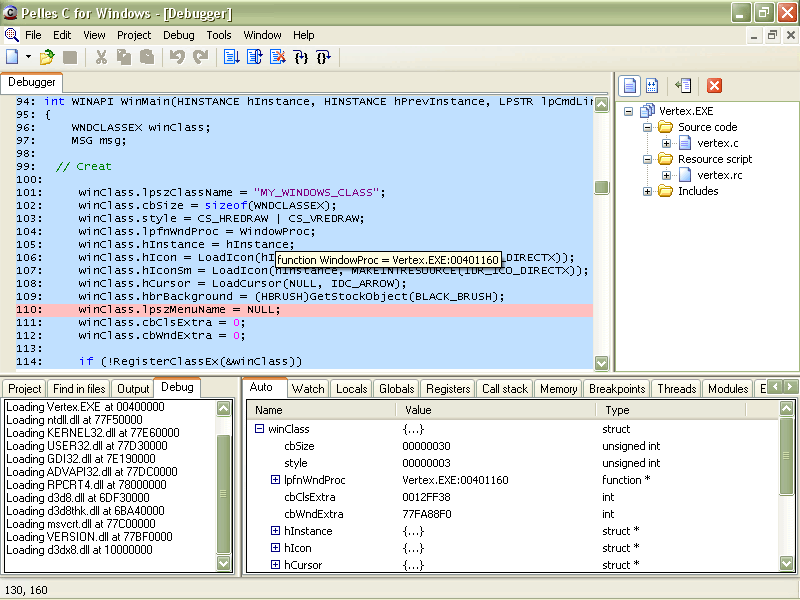Collapse the winClass struct node
The width and height of the screenshot is (800, 600).
(259, 429)
